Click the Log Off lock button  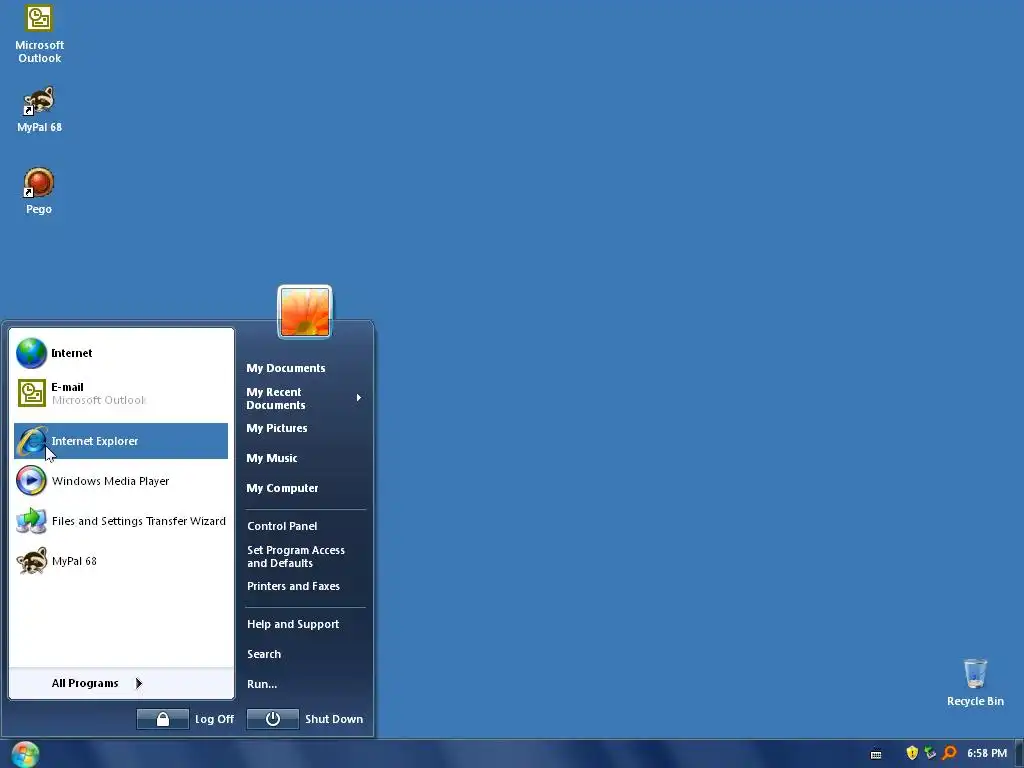[x=163, y=719]
